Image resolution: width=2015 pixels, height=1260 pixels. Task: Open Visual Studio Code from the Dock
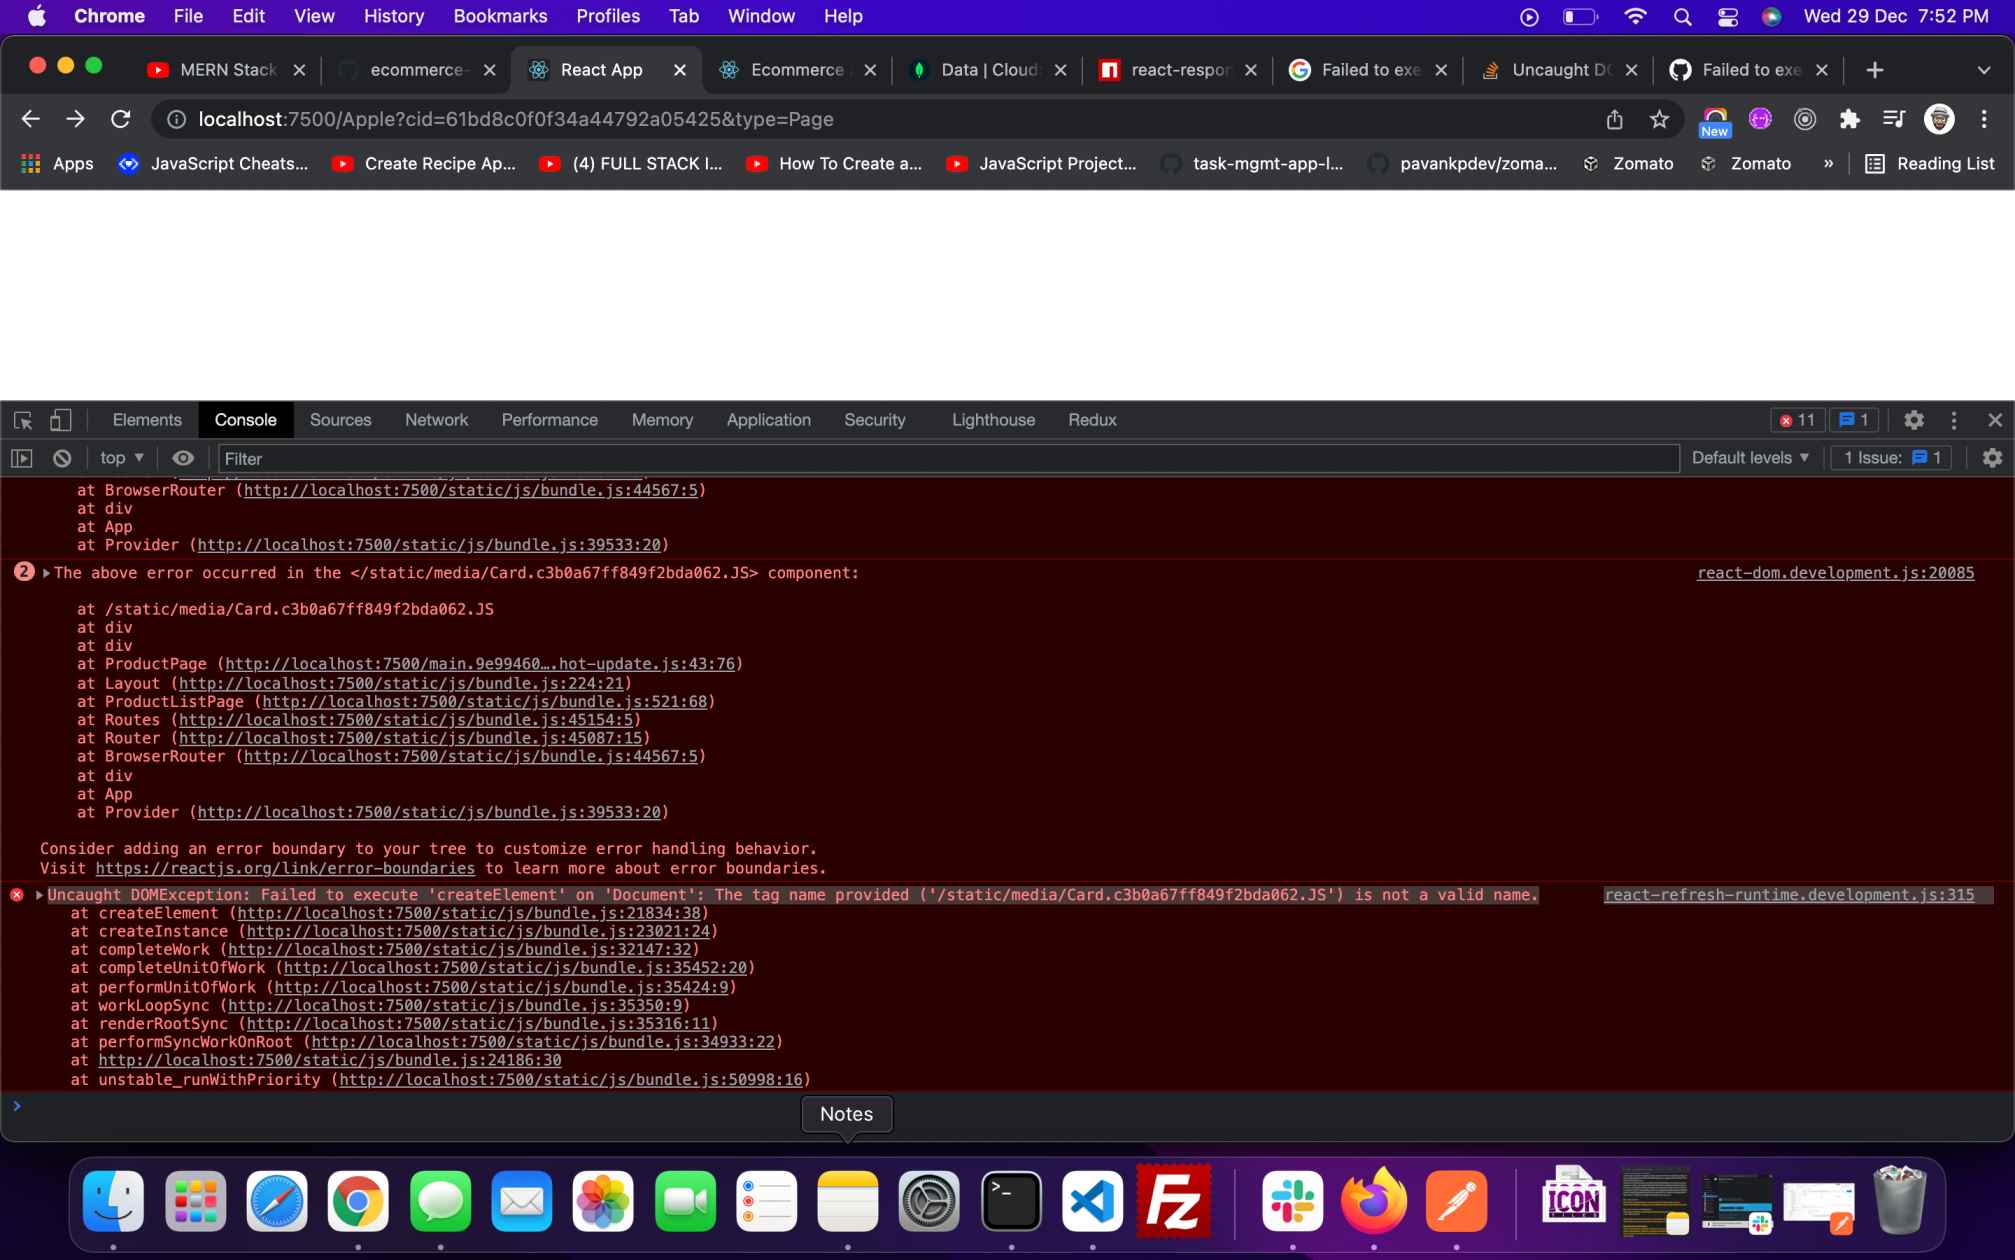pos(1092,1200)
